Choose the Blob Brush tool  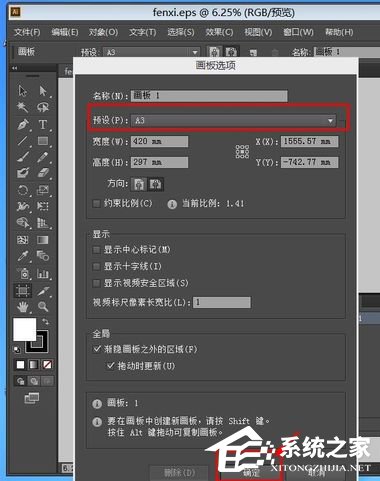click(x=22, y=173)
